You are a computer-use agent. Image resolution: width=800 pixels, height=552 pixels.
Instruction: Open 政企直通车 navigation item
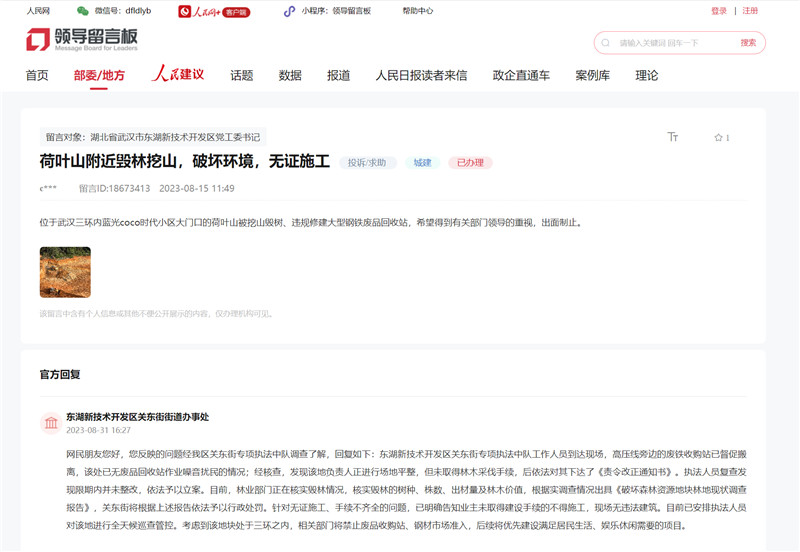[x=521, y=76]
